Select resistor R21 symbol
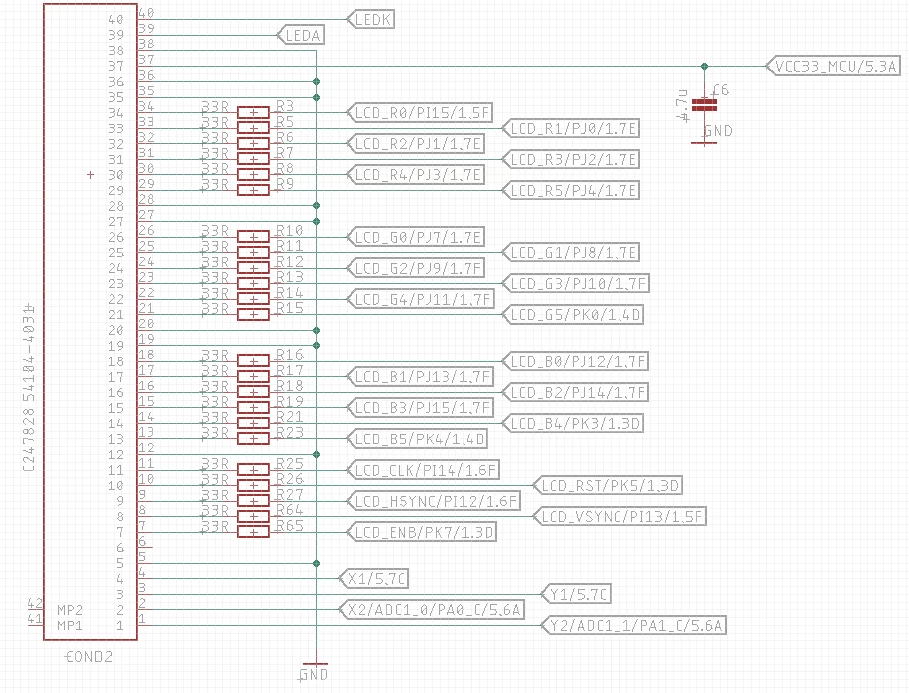The height and width of the screenshot is (693, 909). tap(253, 424)
